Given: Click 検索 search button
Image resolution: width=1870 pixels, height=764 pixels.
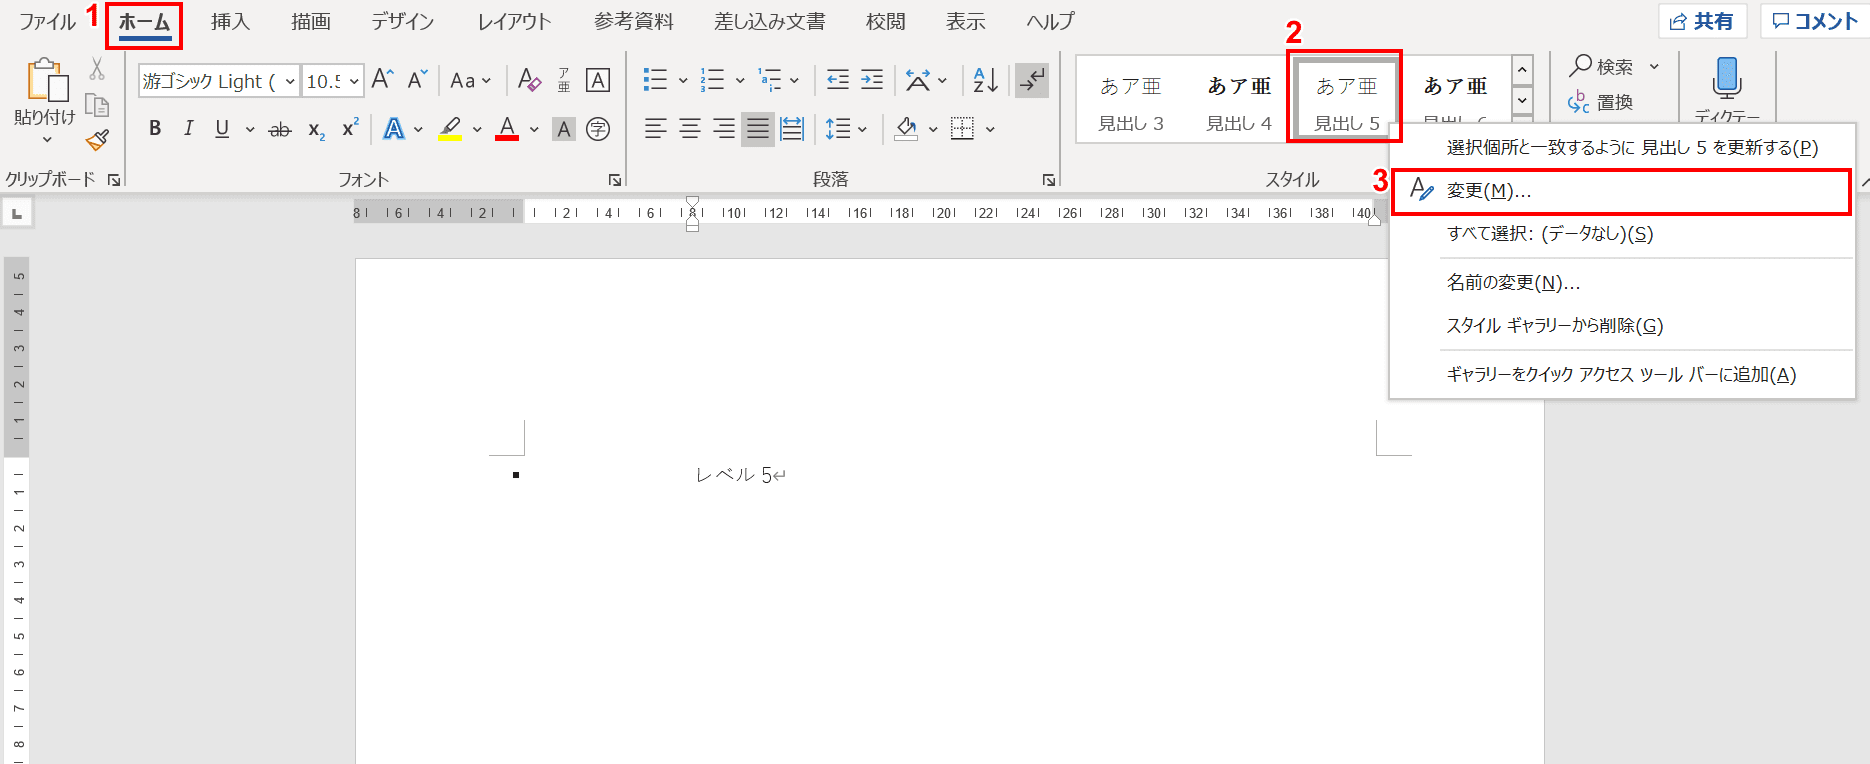Looking at the screenshot, I should tap(1602, 66).
